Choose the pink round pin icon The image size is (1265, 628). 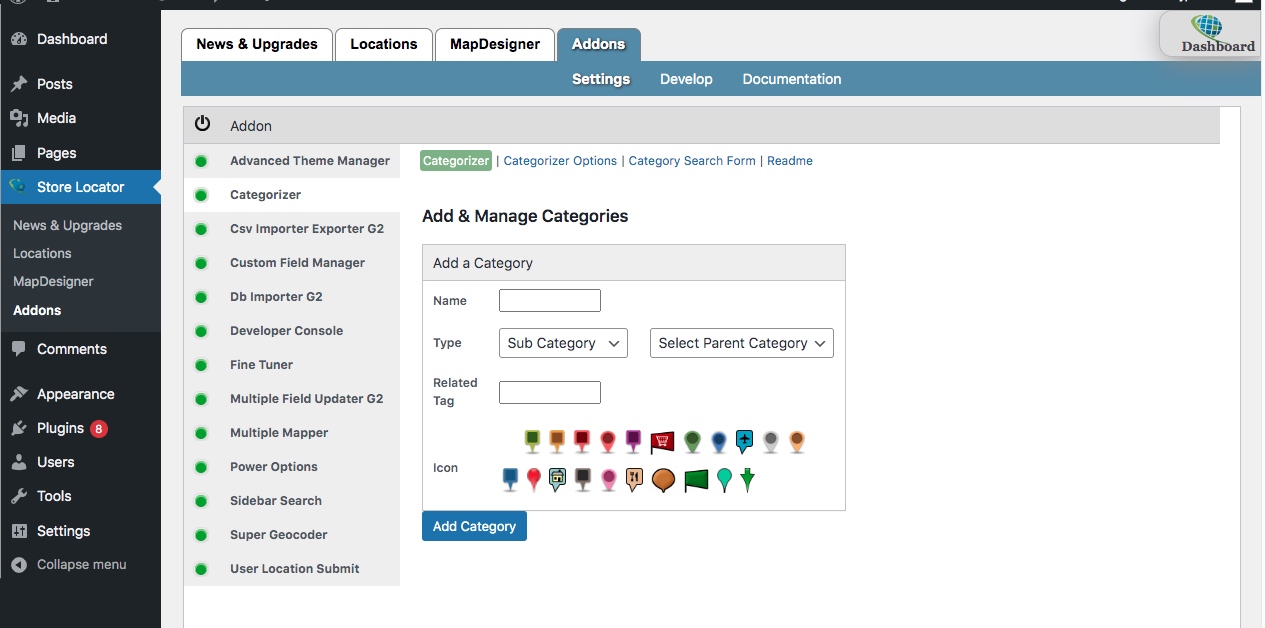608,480
